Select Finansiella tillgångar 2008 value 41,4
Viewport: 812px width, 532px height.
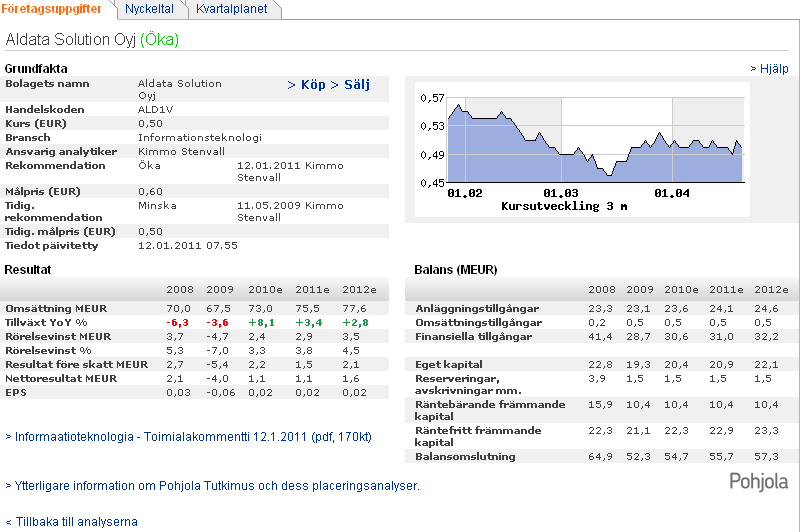(x=600, y=336)
